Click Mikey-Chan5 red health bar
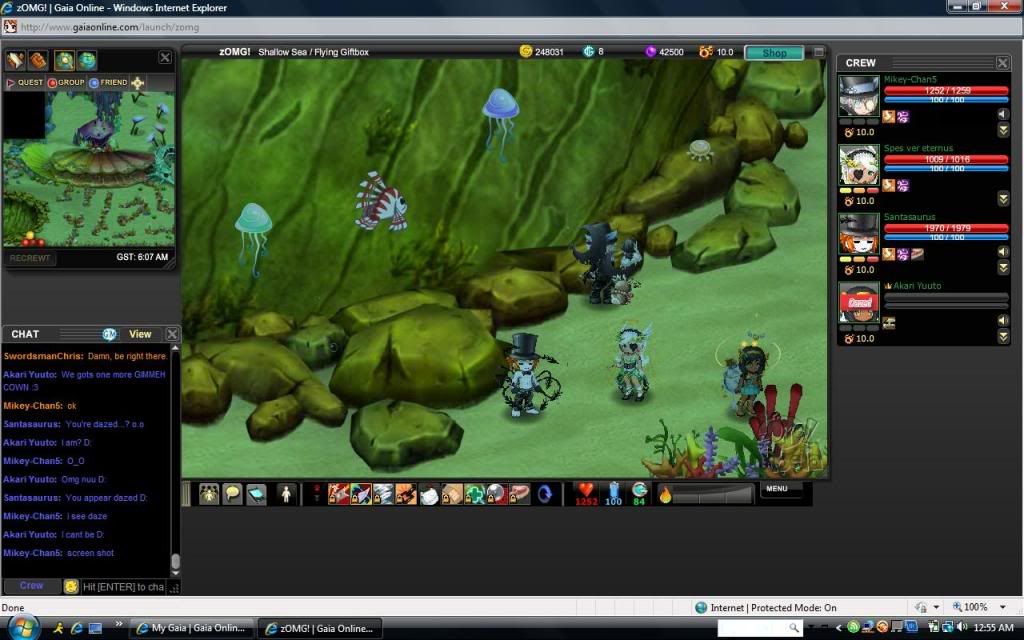Image resolution: width=1024 pixels, height=640 pixels. [x=946, y=90]
